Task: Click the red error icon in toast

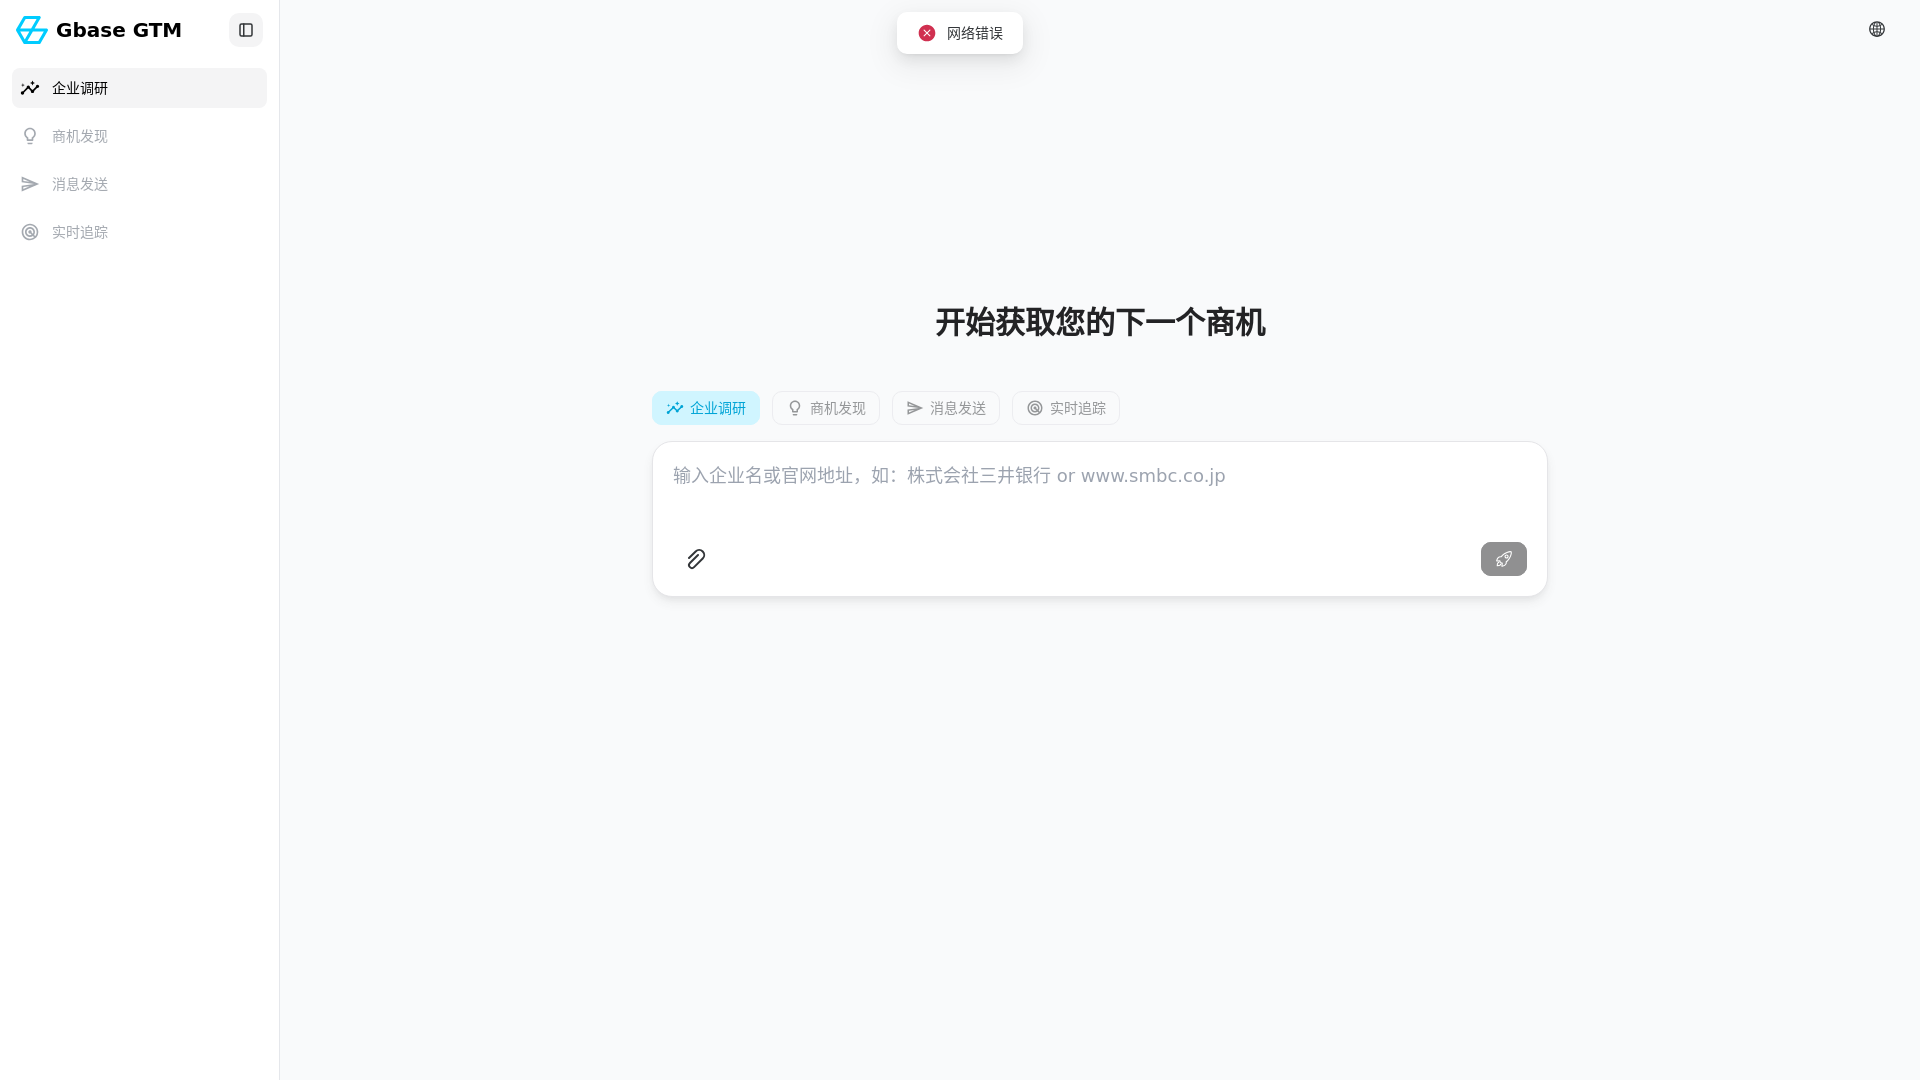Action: tap(927, 33)
